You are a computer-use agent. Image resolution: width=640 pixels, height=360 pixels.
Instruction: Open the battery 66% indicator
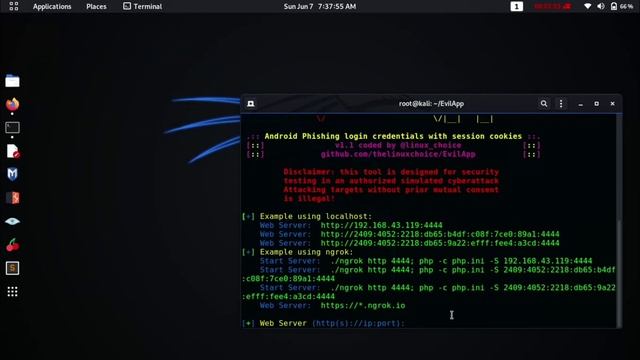click(622, 6)
